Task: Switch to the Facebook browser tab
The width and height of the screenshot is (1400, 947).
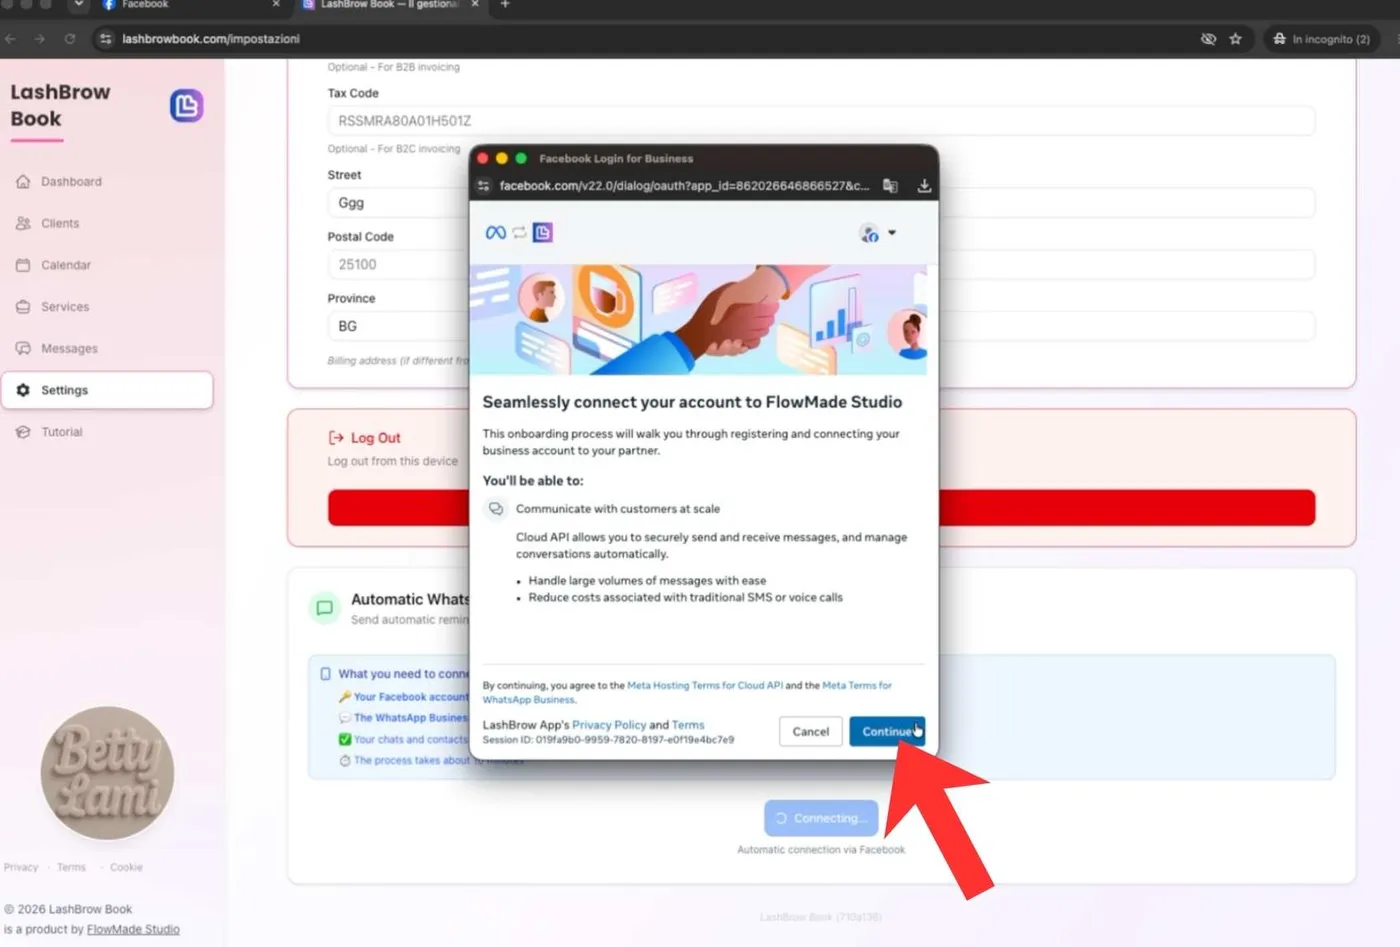Action: pos(190,5)
